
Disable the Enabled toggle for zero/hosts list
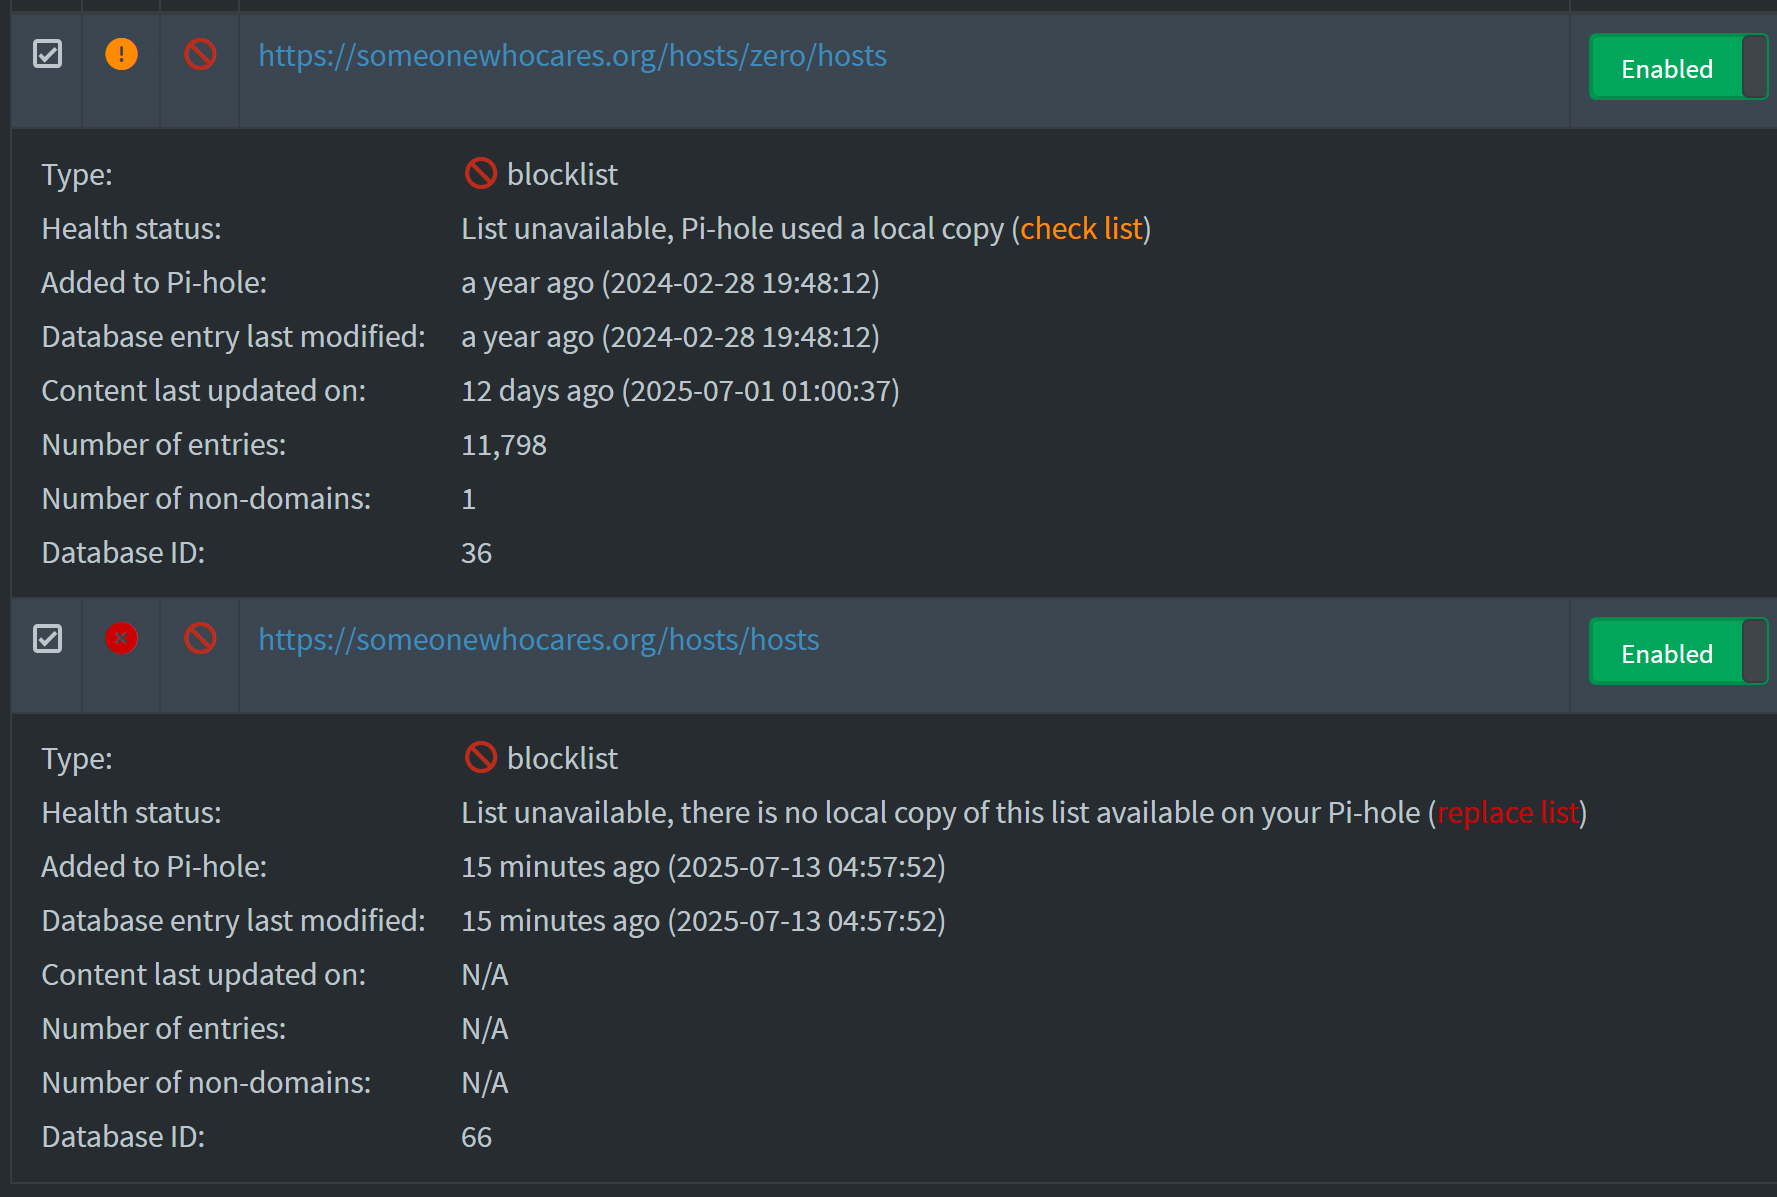coord(1678,67)
